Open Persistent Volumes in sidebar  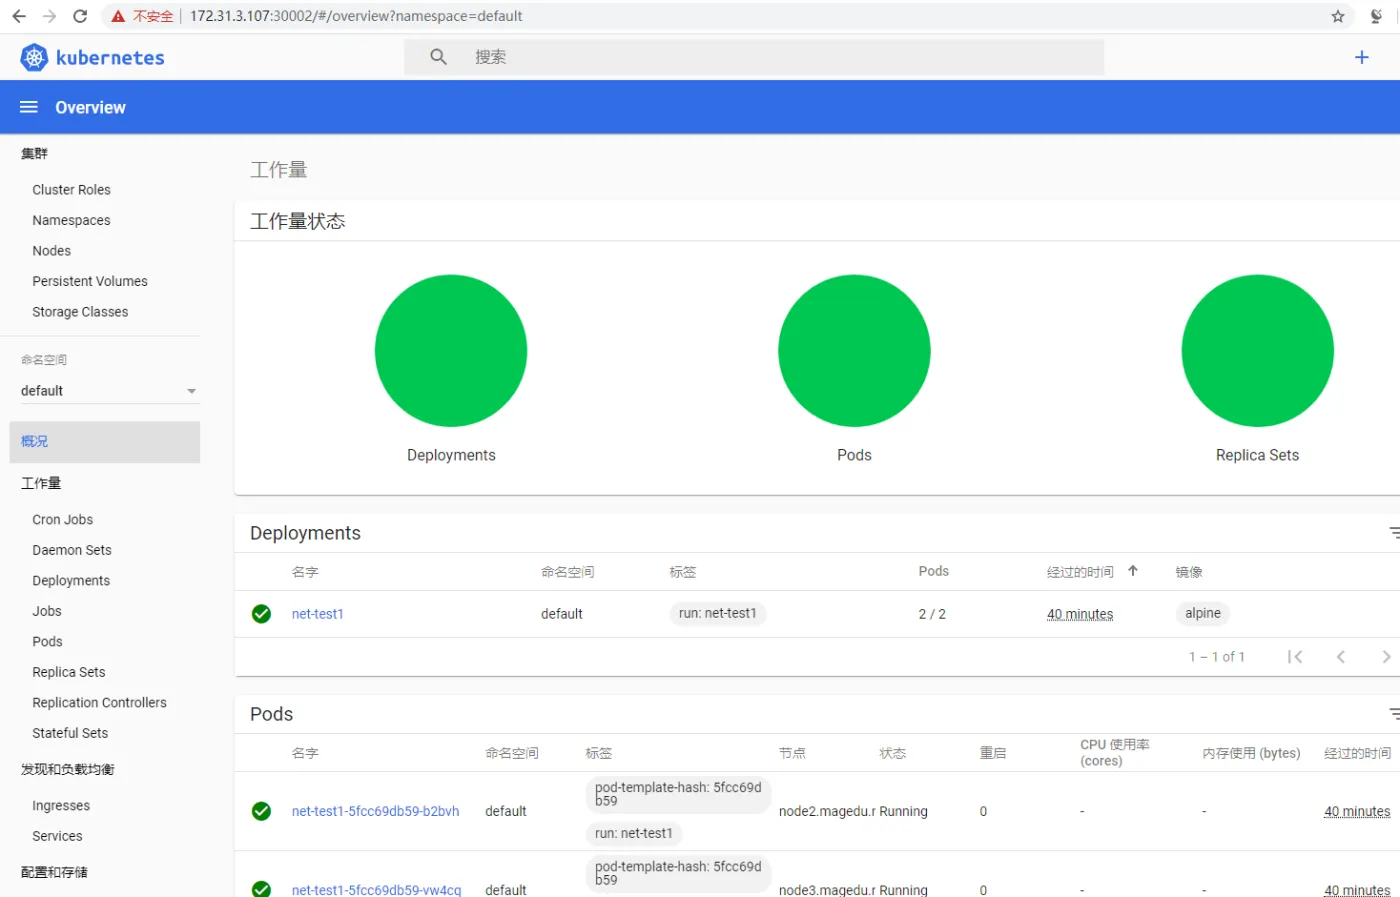pyautogui.click(x=90, y=281)
